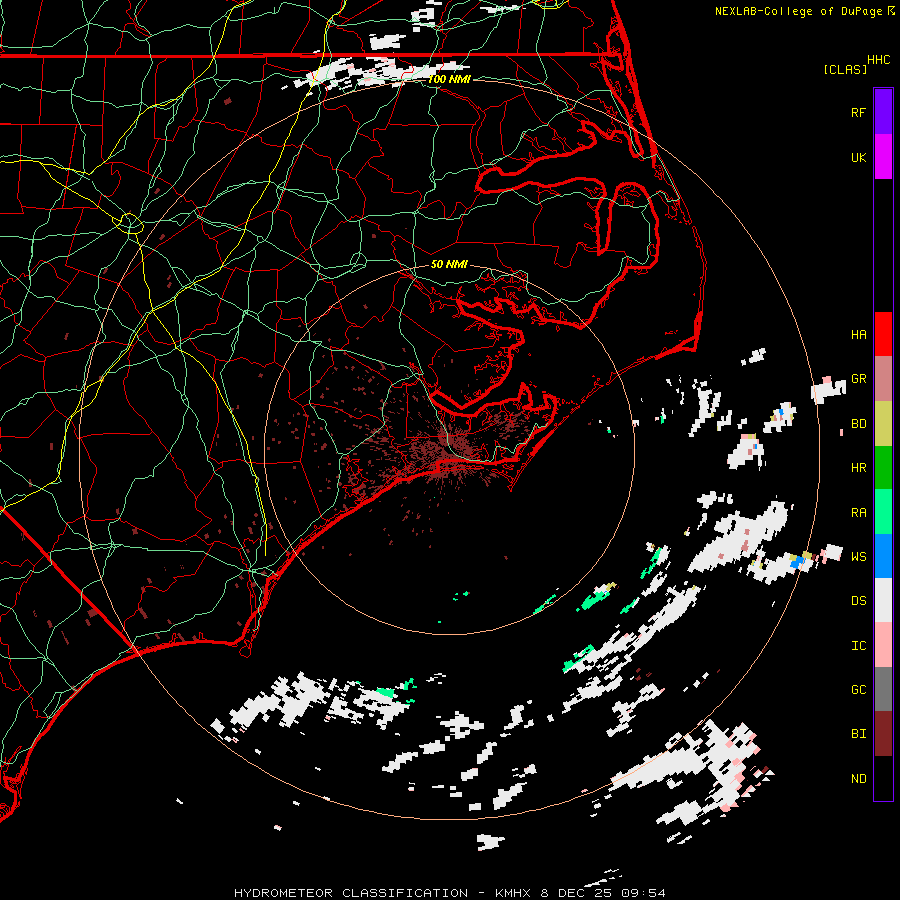Select the GC ground clutter gray swatch
900x900 pixels.
[883, 689]
